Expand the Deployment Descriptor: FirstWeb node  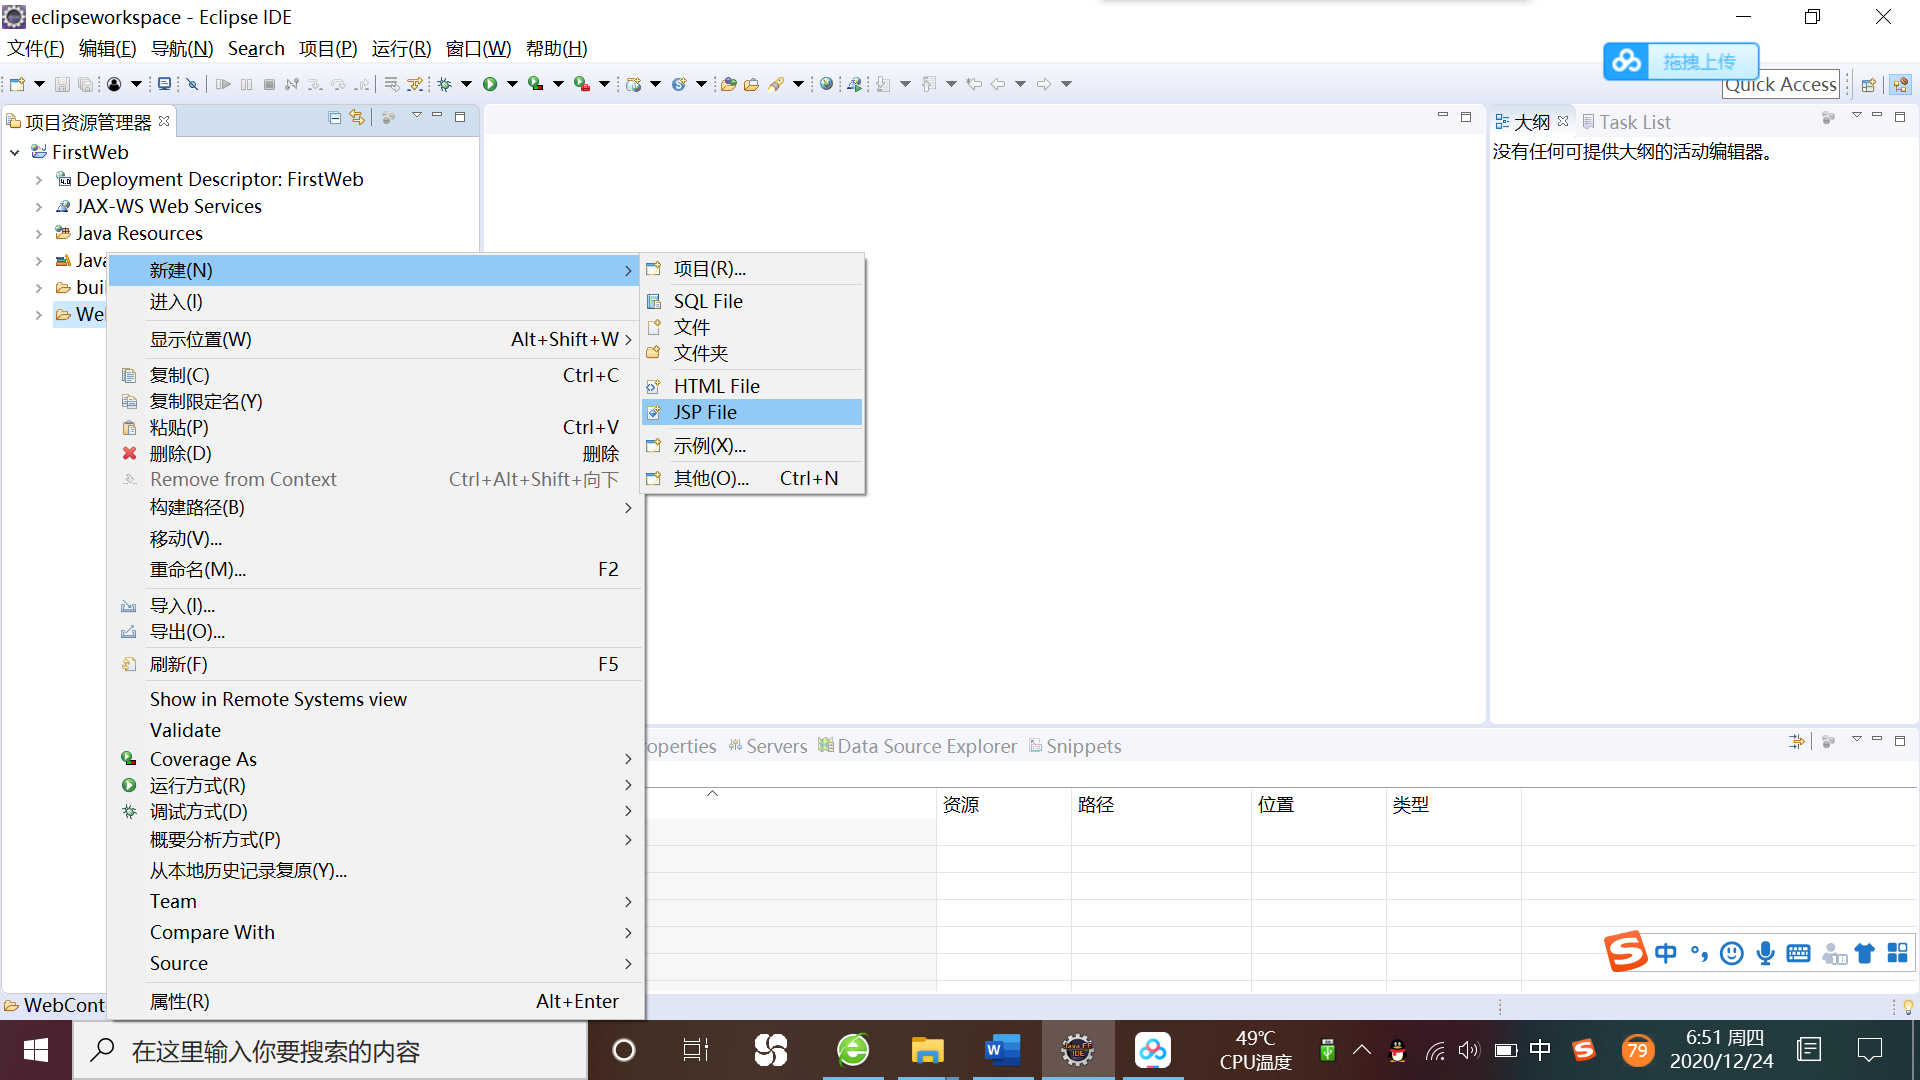[39, 179]
